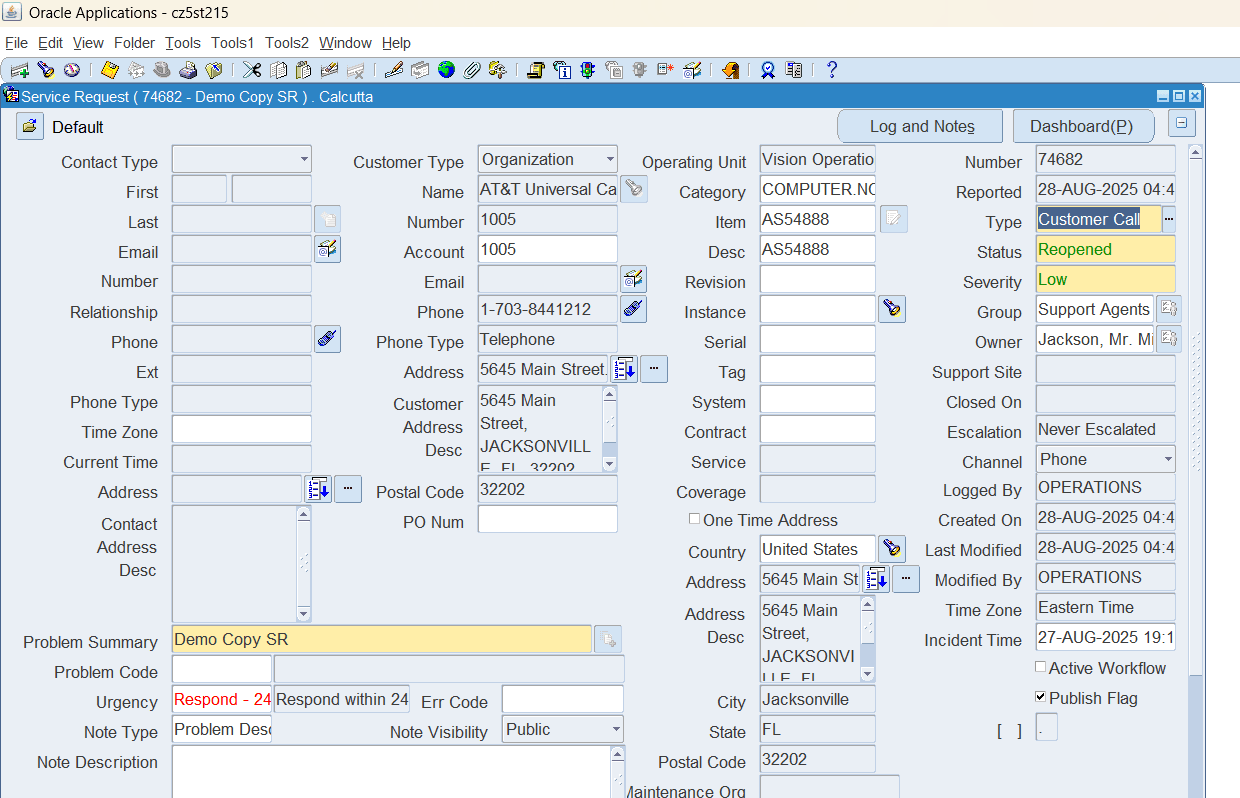
Task: Open the Tools1 menu
Action: (232, 43)
